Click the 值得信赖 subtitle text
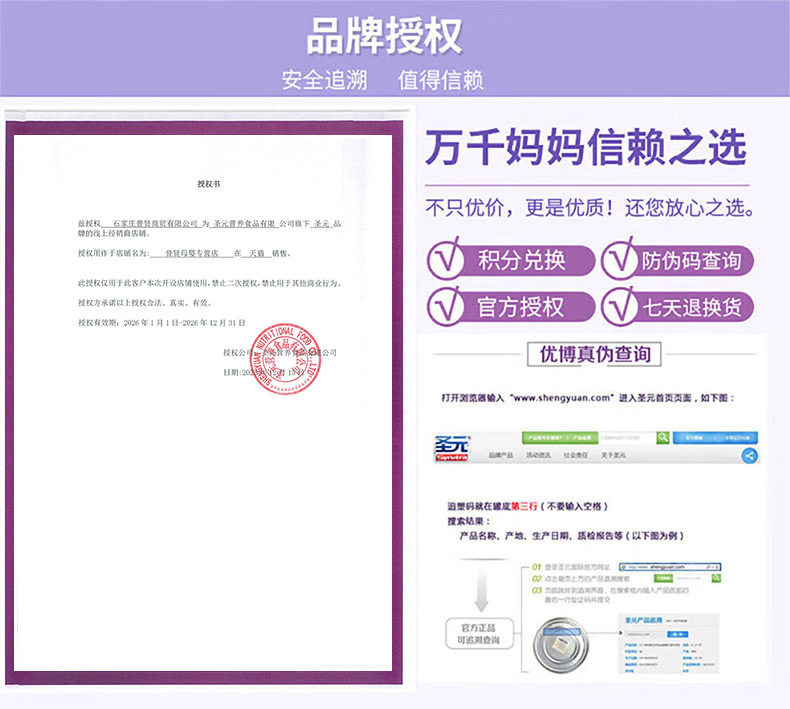Image resolution: width=790 pixels, height=709 pixels. 440,80
